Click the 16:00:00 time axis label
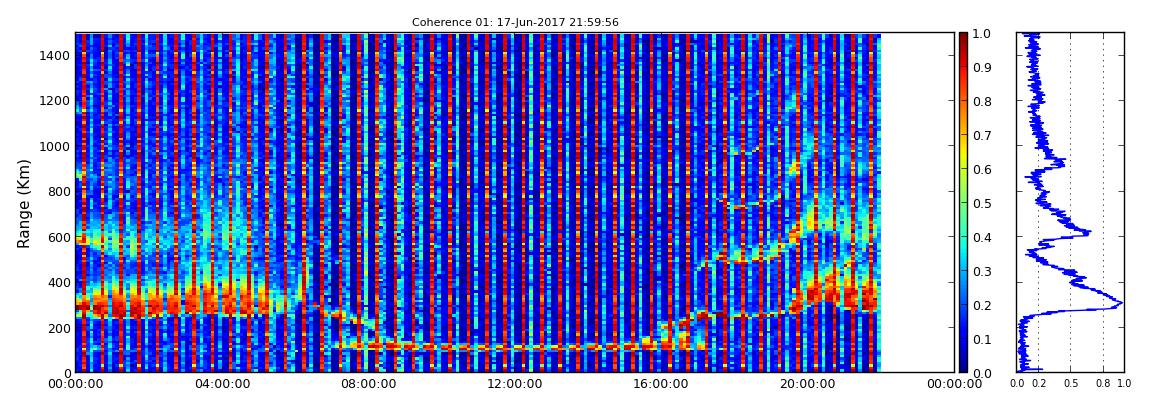 pos(659,385)
